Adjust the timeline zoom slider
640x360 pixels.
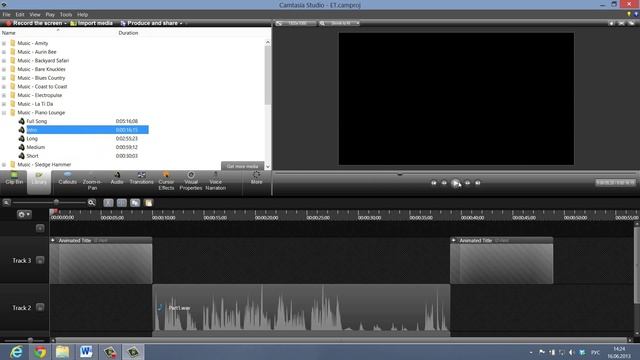pyautogui.click(x=56, y=202)
